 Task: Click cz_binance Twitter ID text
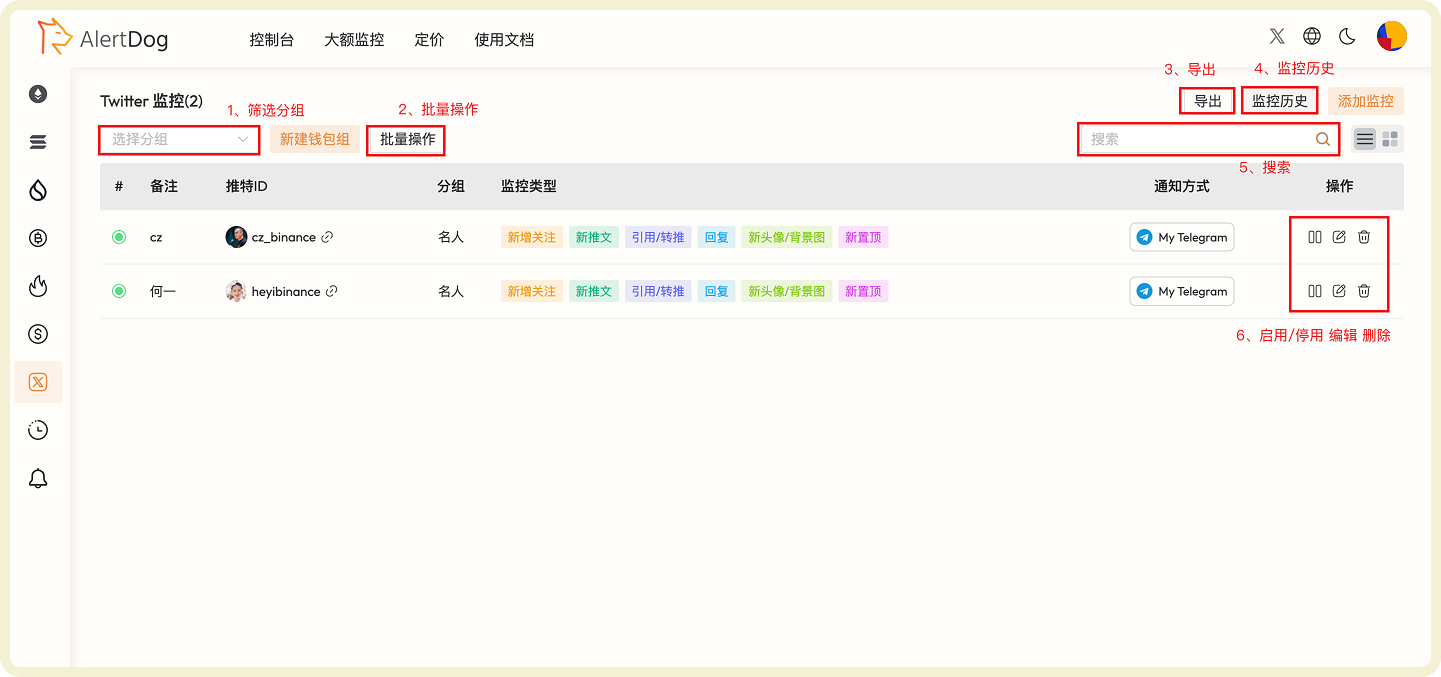pyautogui.click(x=284, y=237)
